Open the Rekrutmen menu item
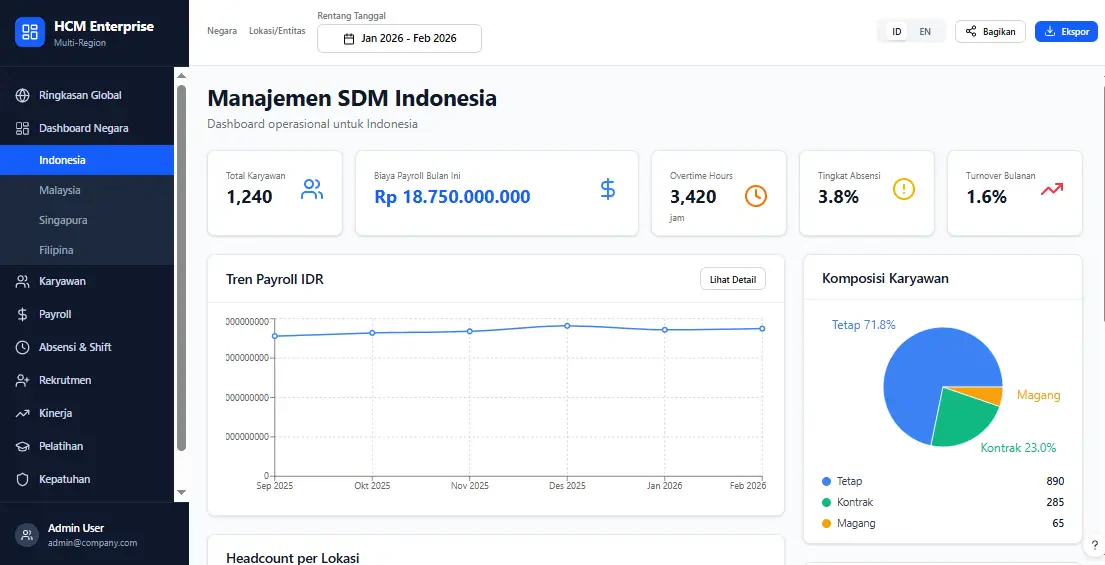This screenshot has width=1105, height=565. coord(87,380)
